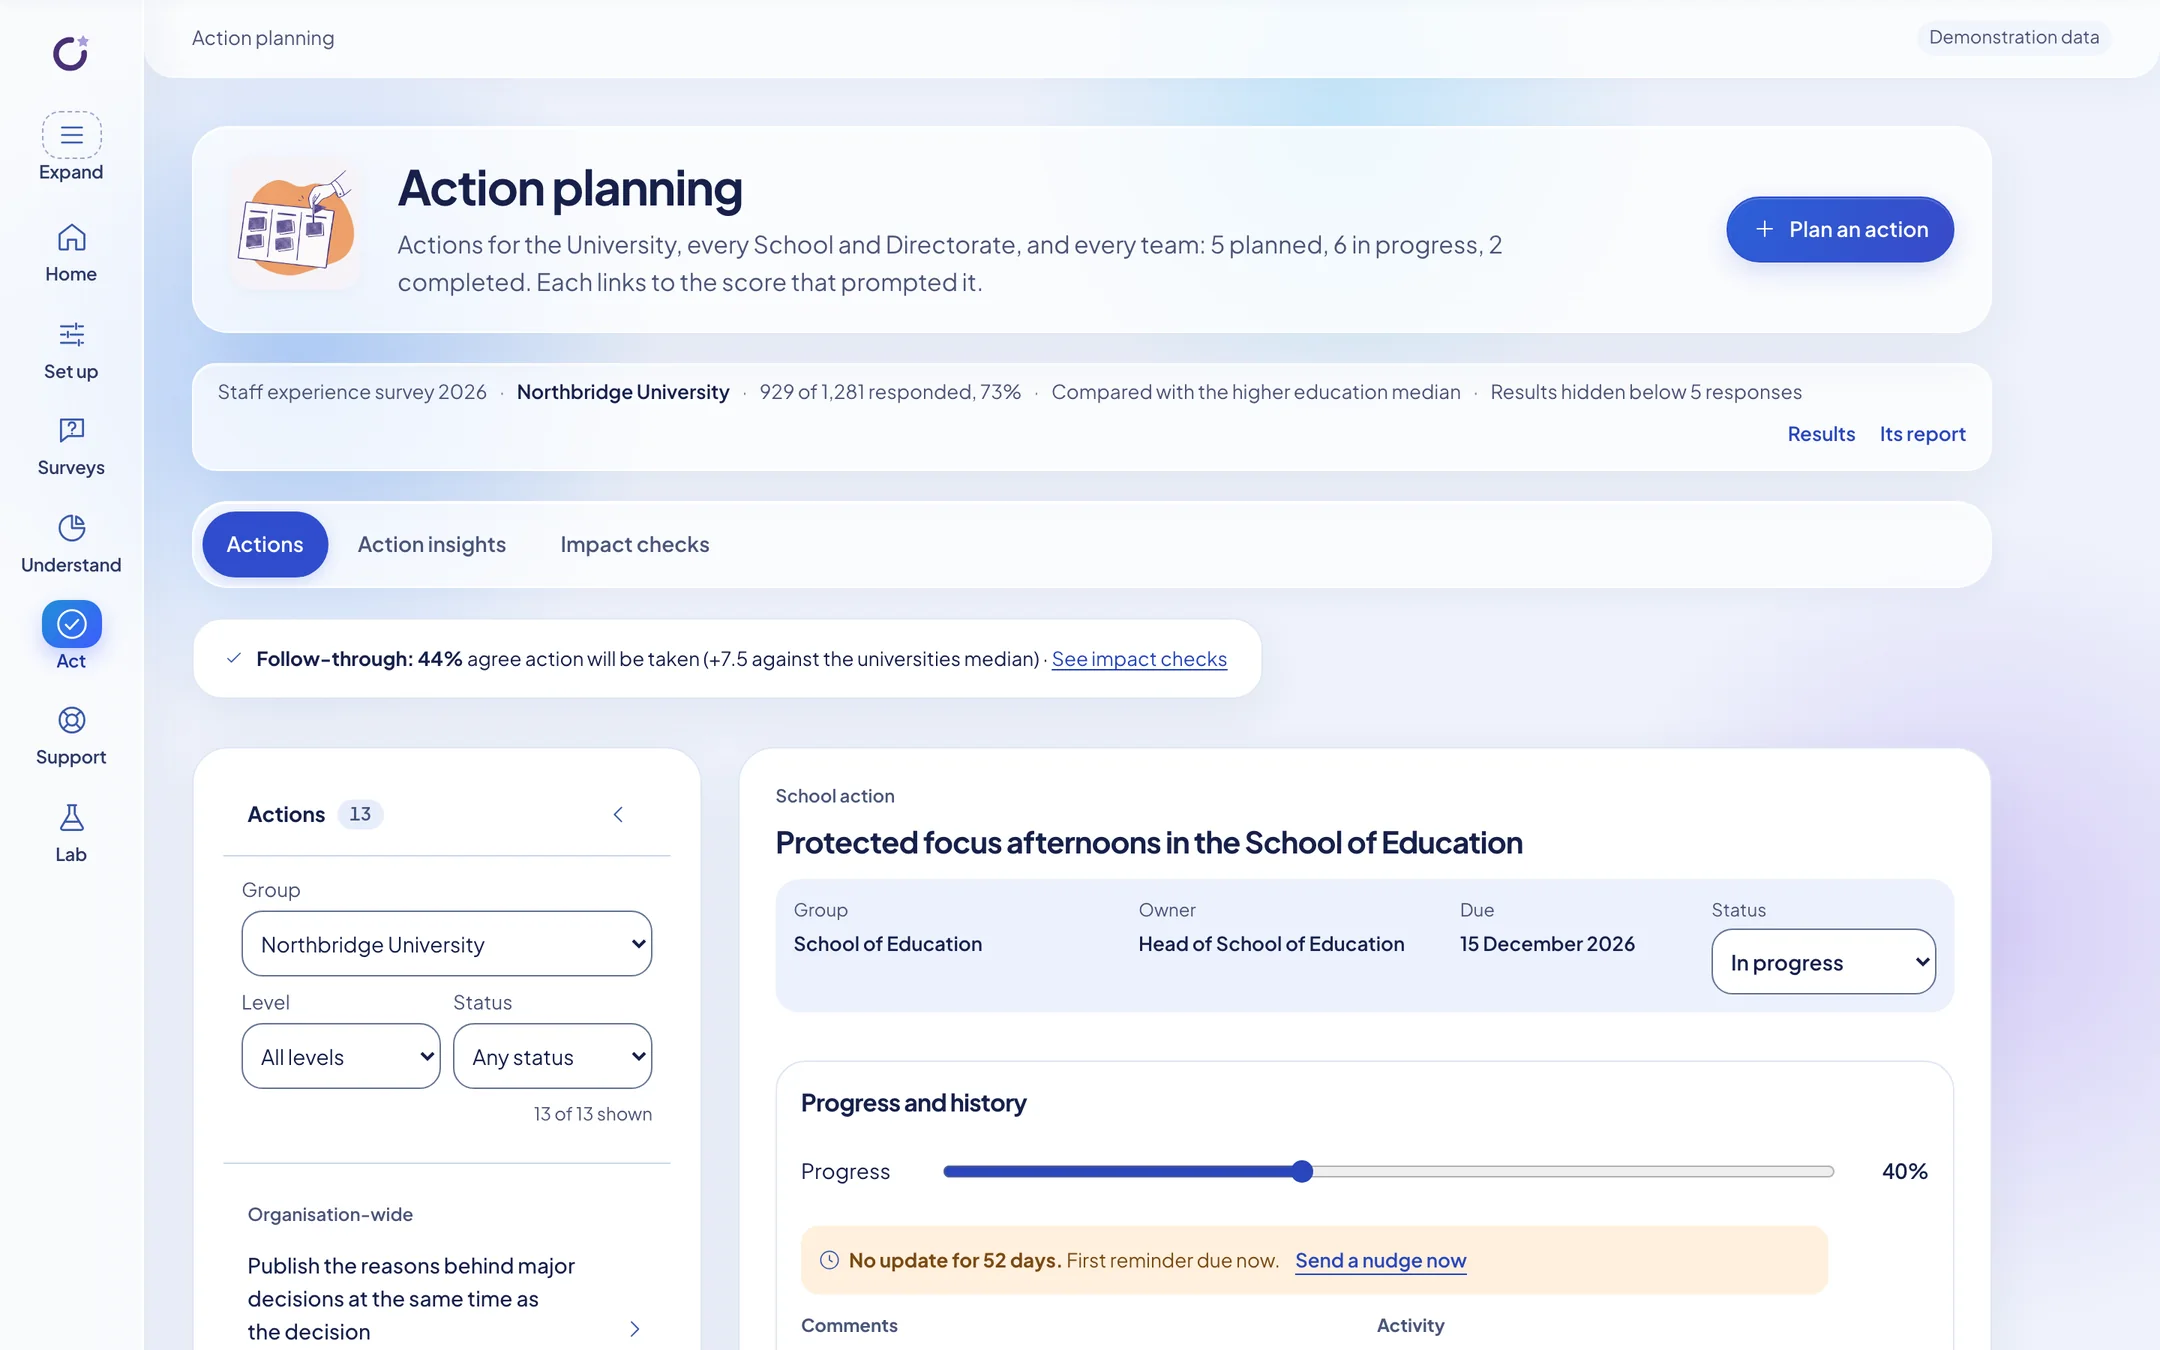Click the Demonstration data badge
This screenshot has height=1350, width=2160.
tap(2014, 37)
